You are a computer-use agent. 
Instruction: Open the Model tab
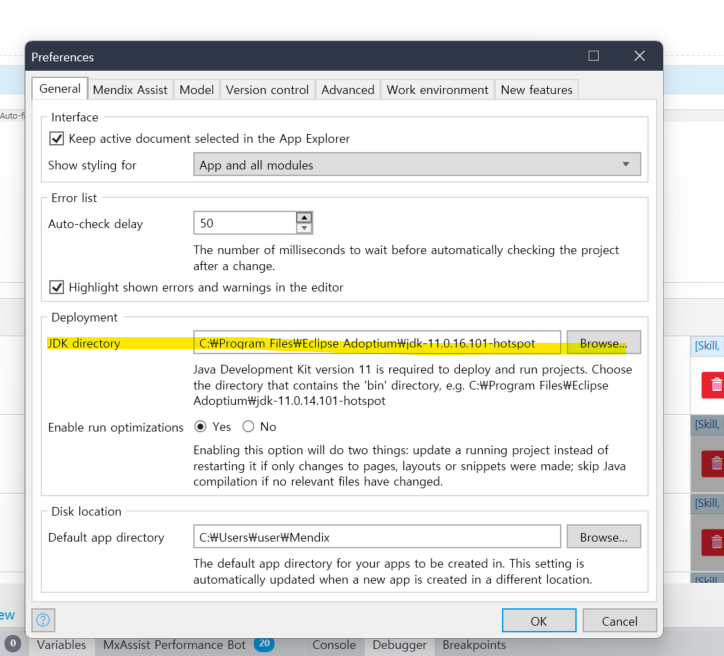(x=197, y=90)
